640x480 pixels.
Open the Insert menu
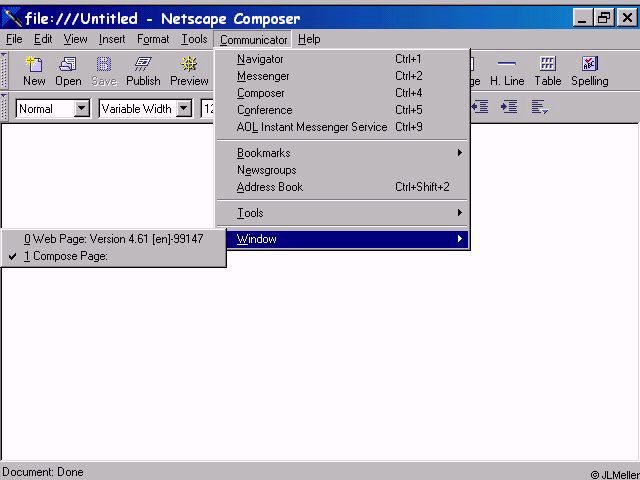[x=112, y=39]
